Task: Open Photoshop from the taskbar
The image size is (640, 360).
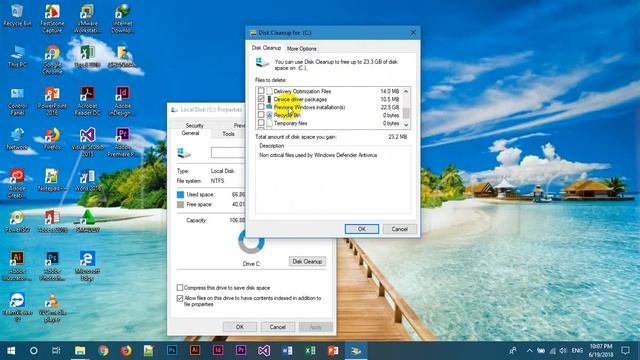Action: 172,351
